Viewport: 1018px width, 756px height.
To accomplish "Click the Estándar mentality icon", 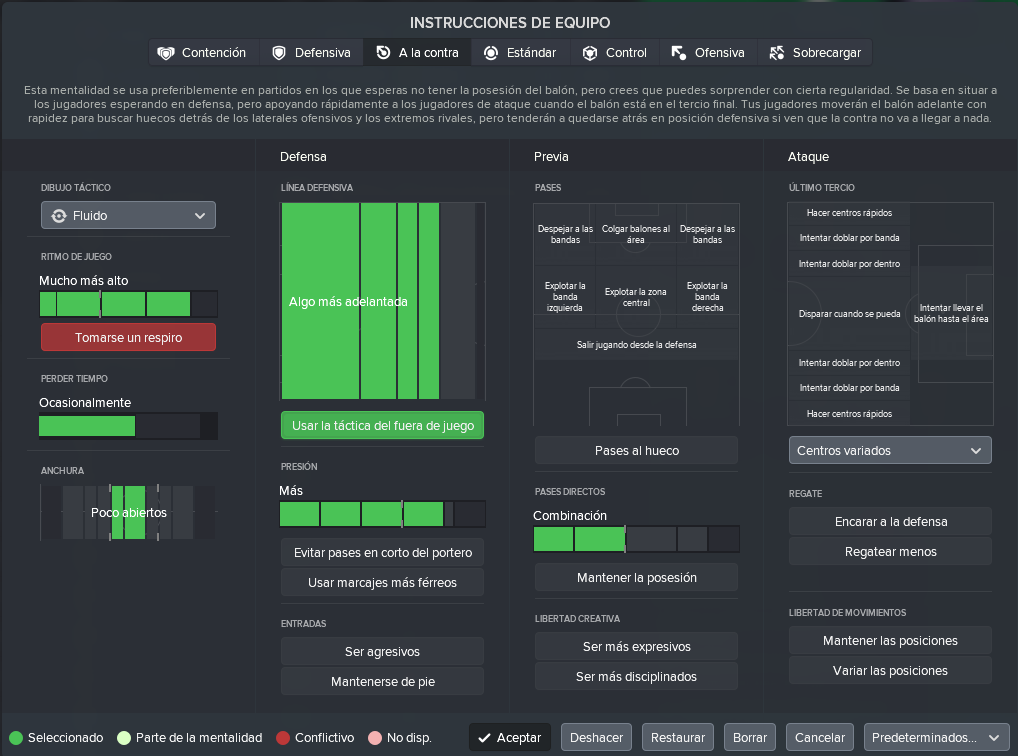I will pyautogui.click(x=491, y=53).
